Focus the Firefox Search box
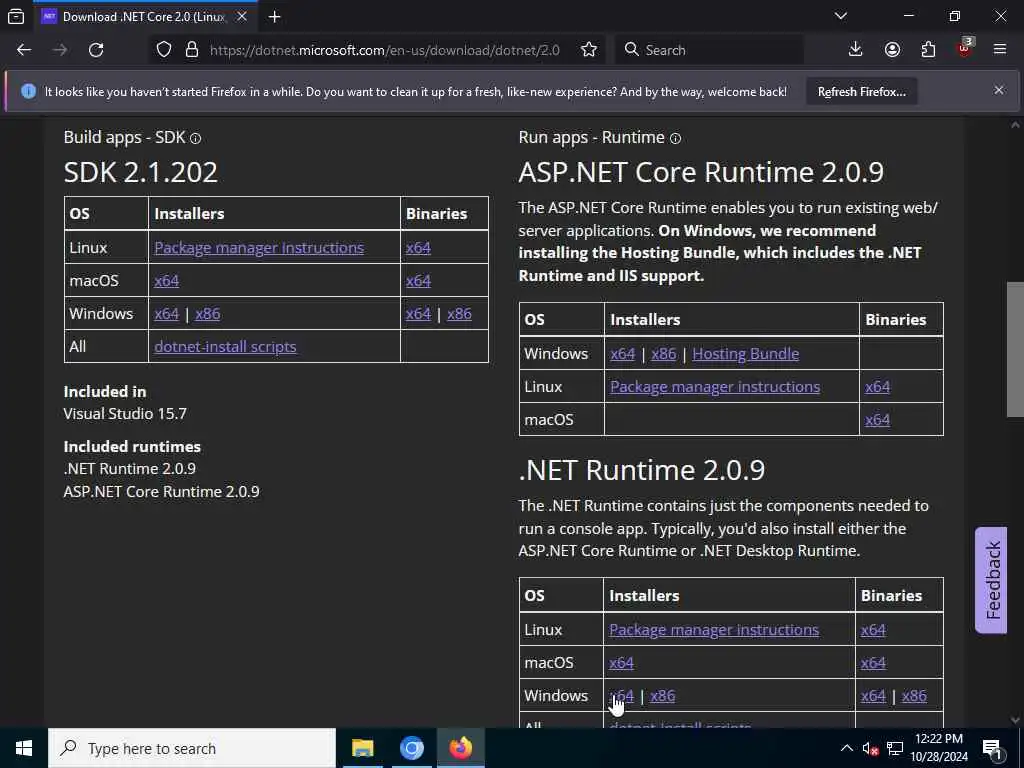 tap(709, 50)
